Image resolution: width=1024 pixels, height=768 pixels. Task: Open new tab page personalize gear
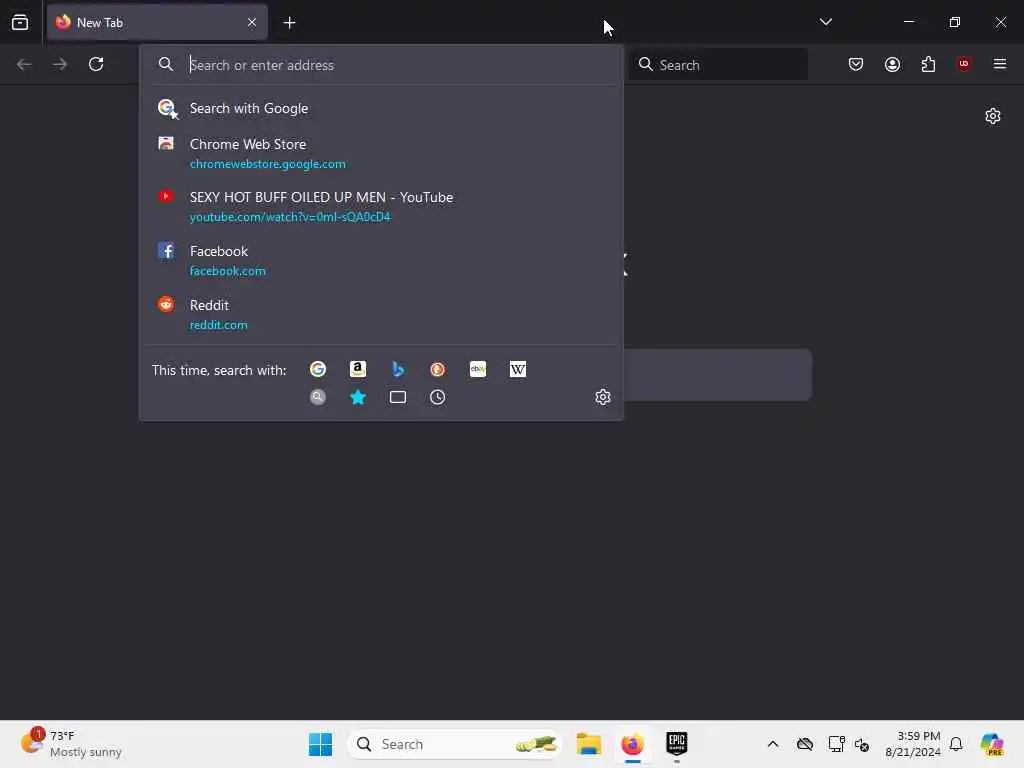click(993, 116)
